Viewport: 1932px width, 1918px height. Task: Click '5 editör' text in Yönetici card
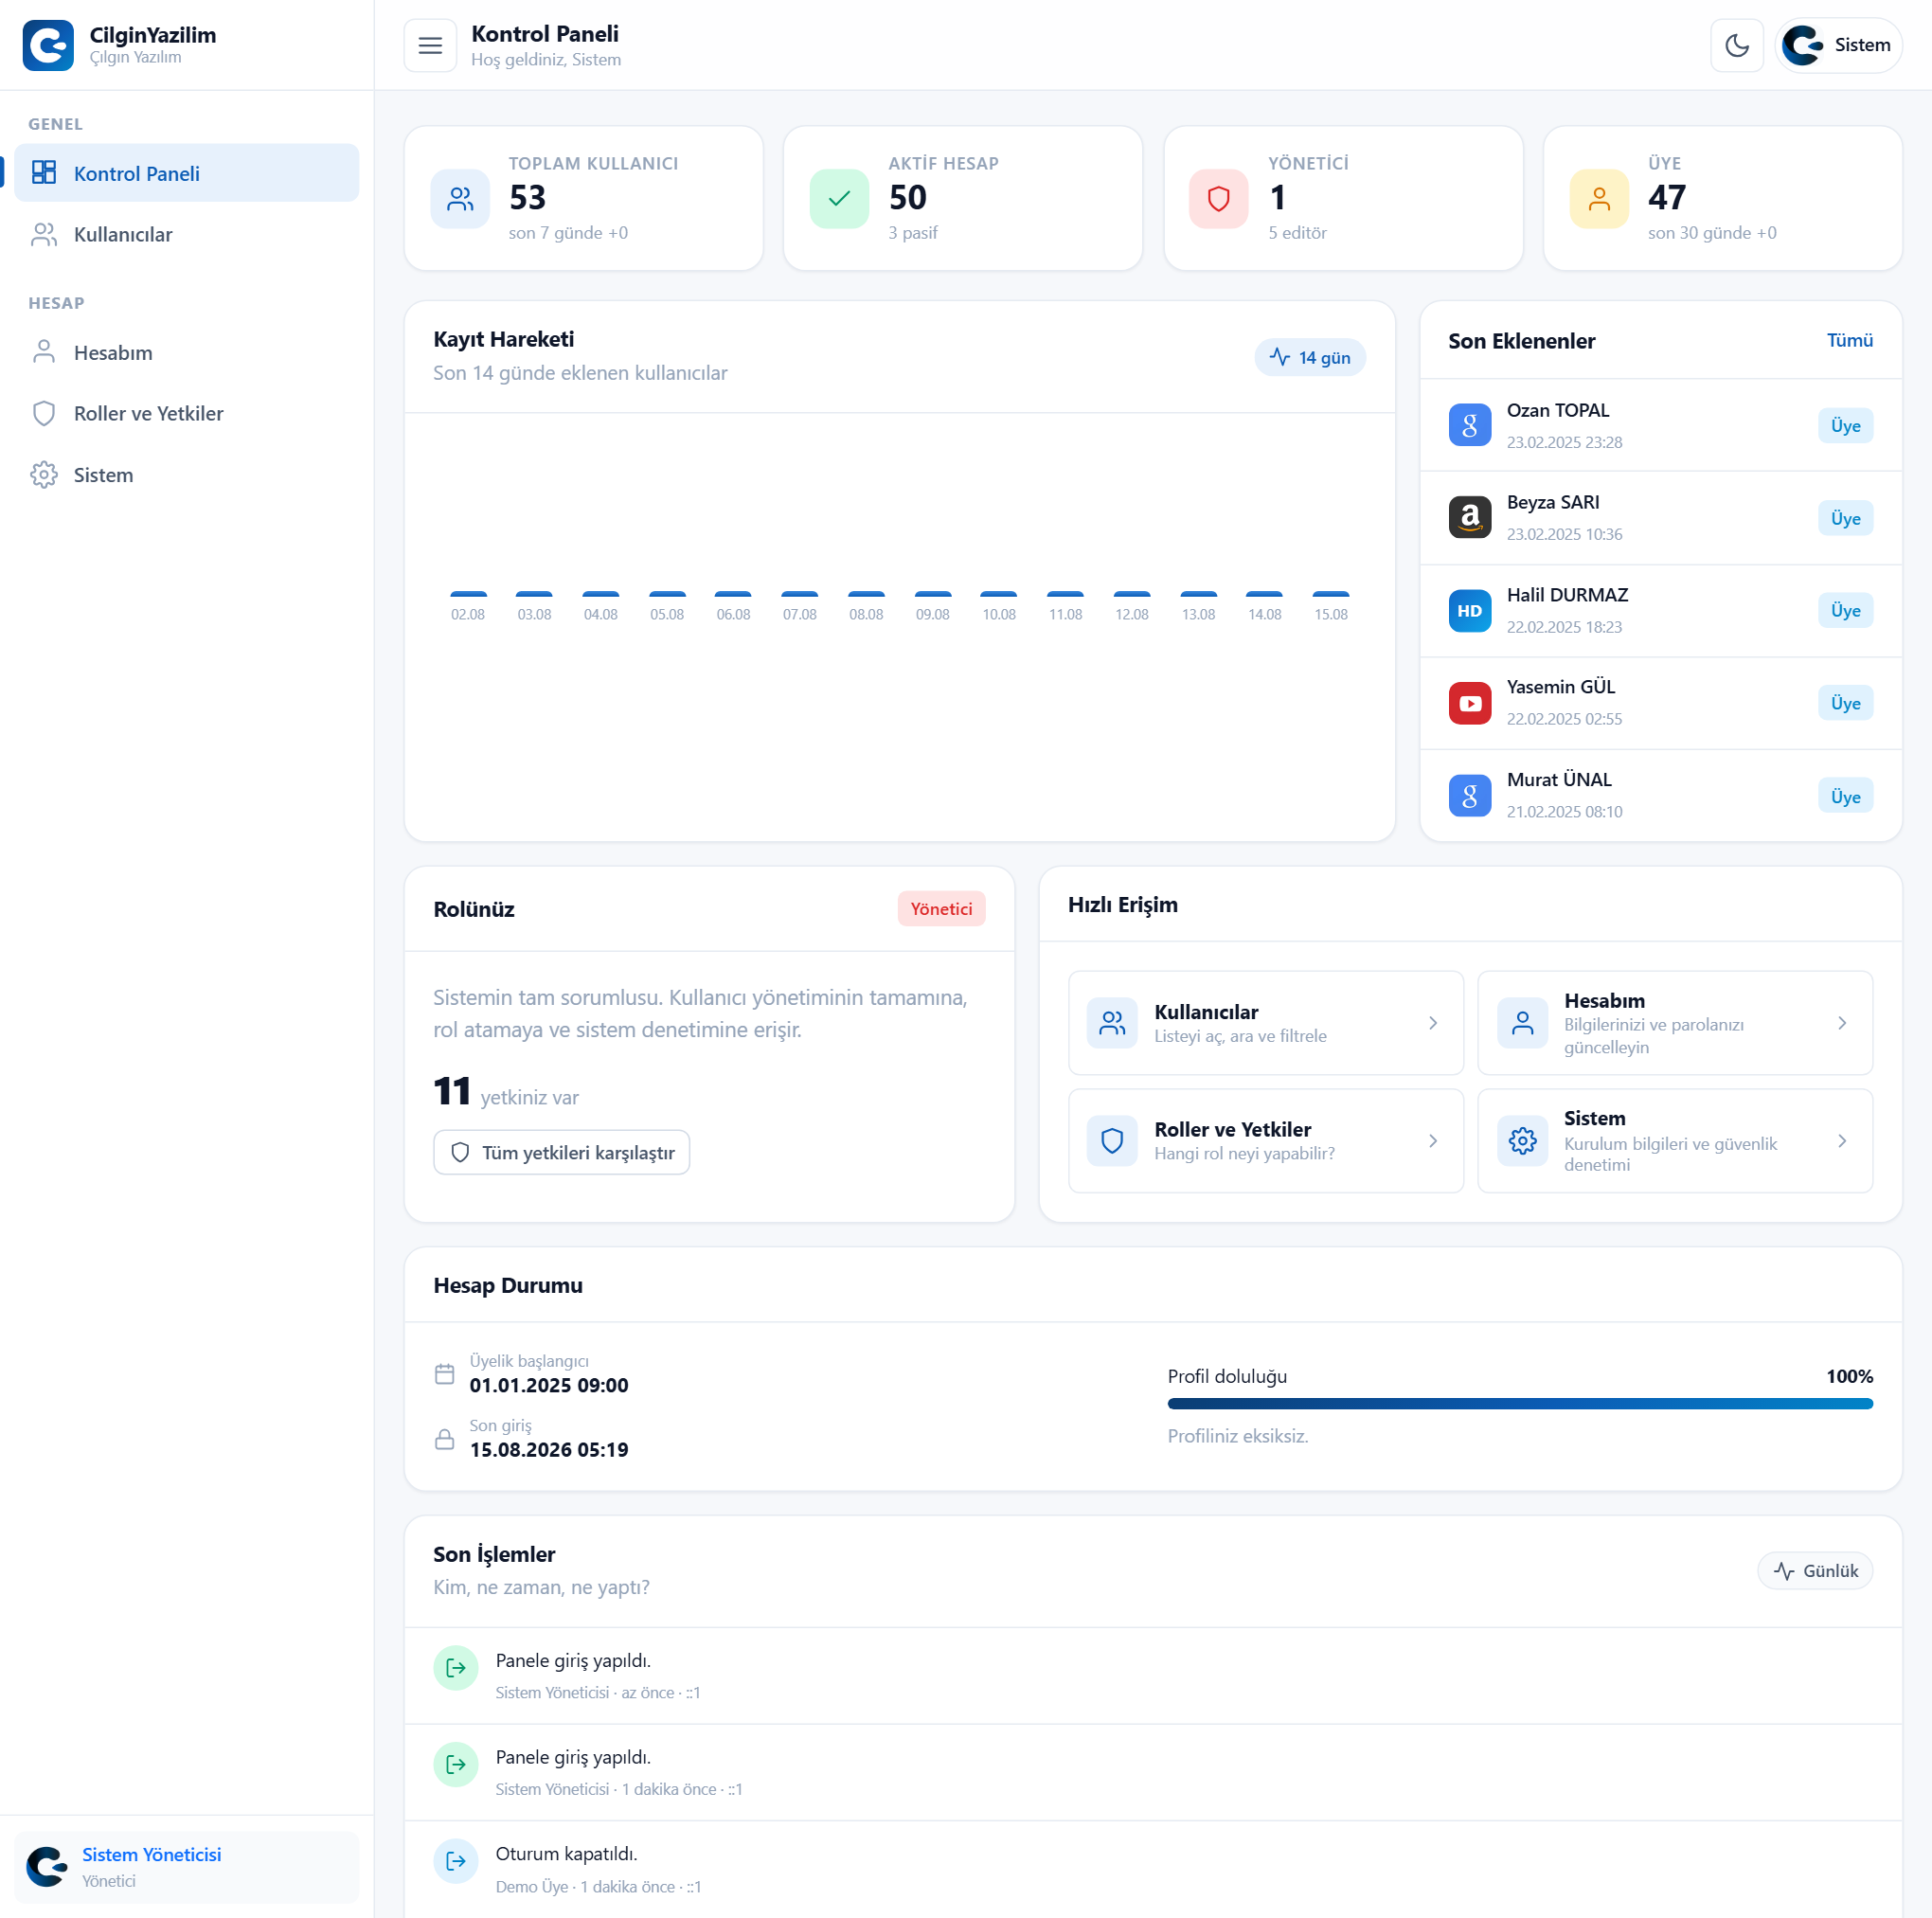pos(1297,233)
